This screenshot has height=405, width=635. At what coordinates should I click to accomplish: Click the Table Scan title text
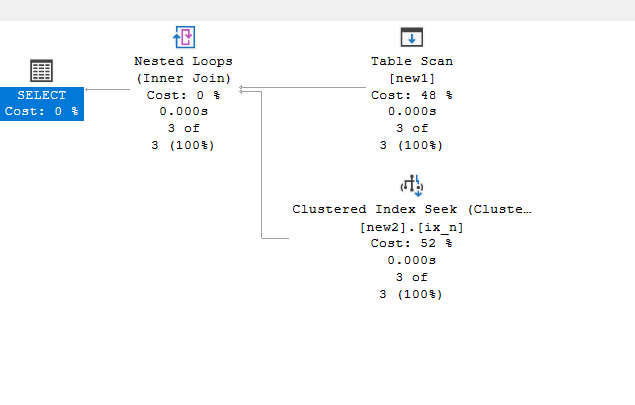(412, 61)
